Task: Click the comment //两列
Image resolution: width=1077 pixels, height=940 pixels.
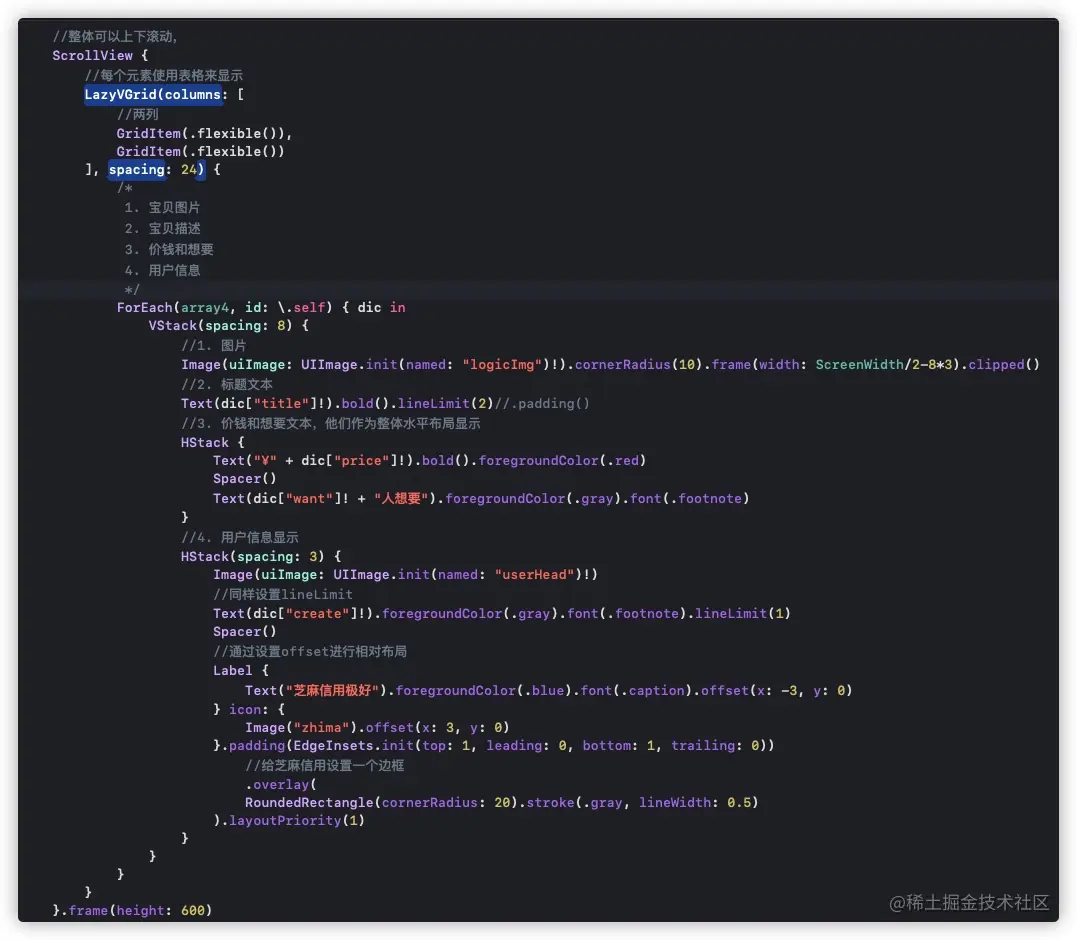Action: coord(137,114)
